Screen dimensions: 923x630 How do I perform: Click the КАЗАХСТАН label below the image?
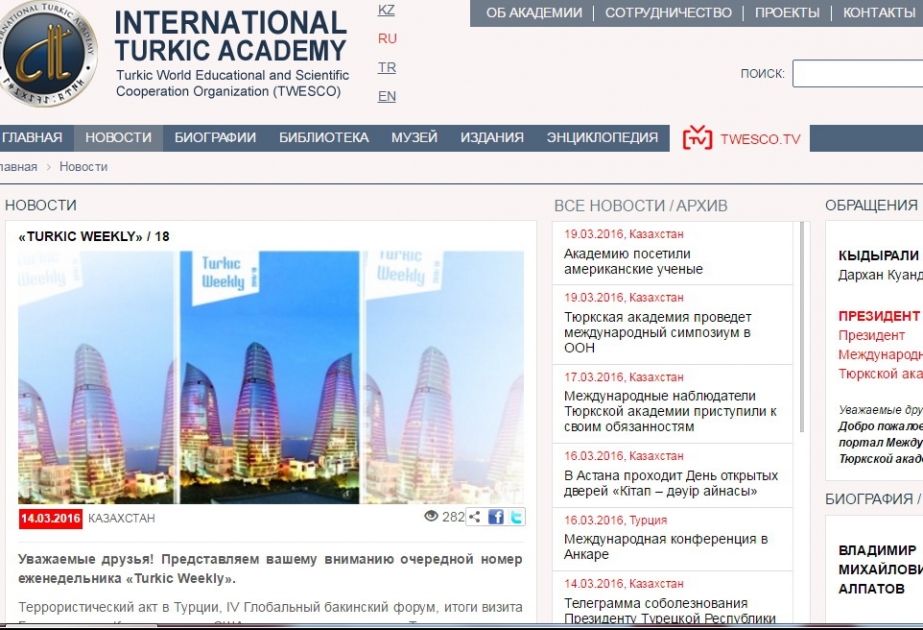tap(122, 519)
